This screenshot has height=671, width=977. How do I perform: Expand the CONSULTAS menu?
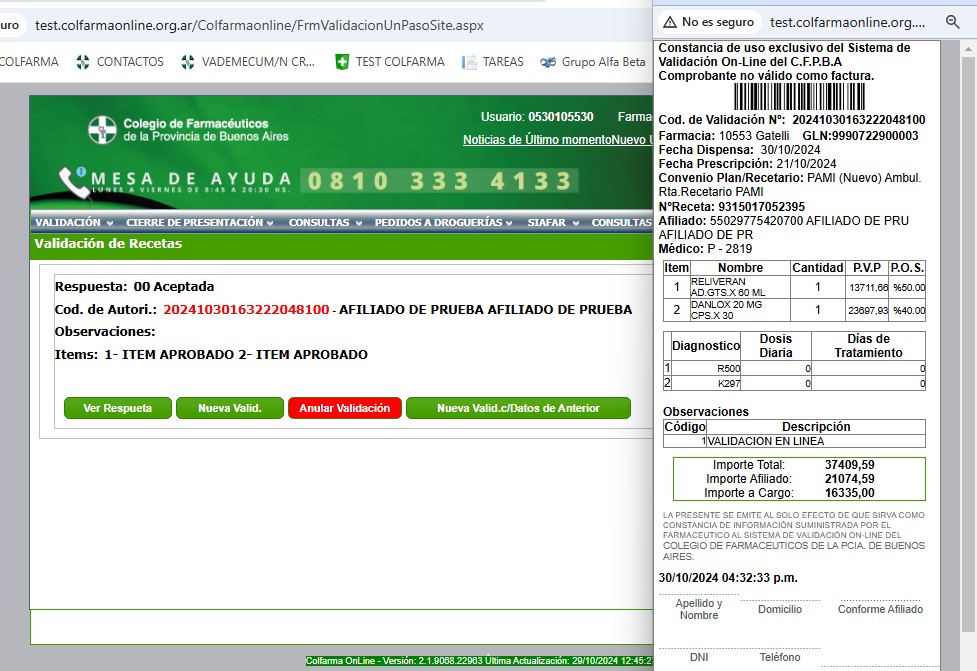pyautogui.click(x=325, y=222)
